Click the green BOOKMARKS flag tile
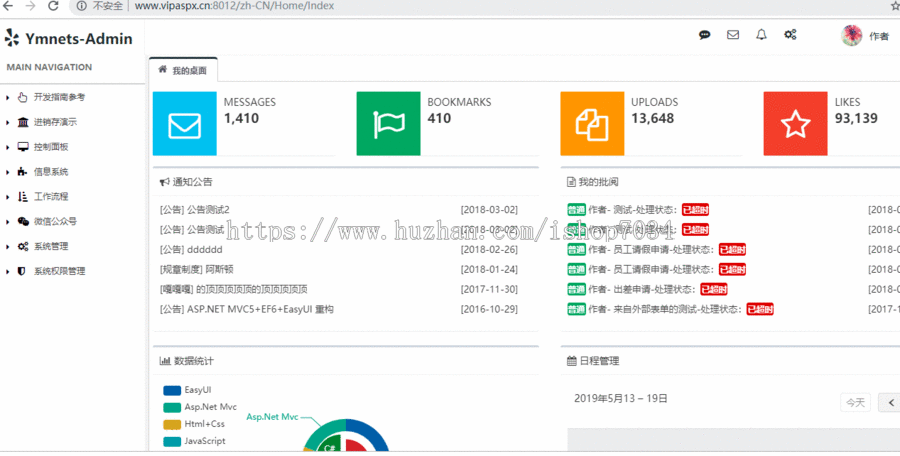The height and width of the screenshot is (456, 900). coord(389,123)
